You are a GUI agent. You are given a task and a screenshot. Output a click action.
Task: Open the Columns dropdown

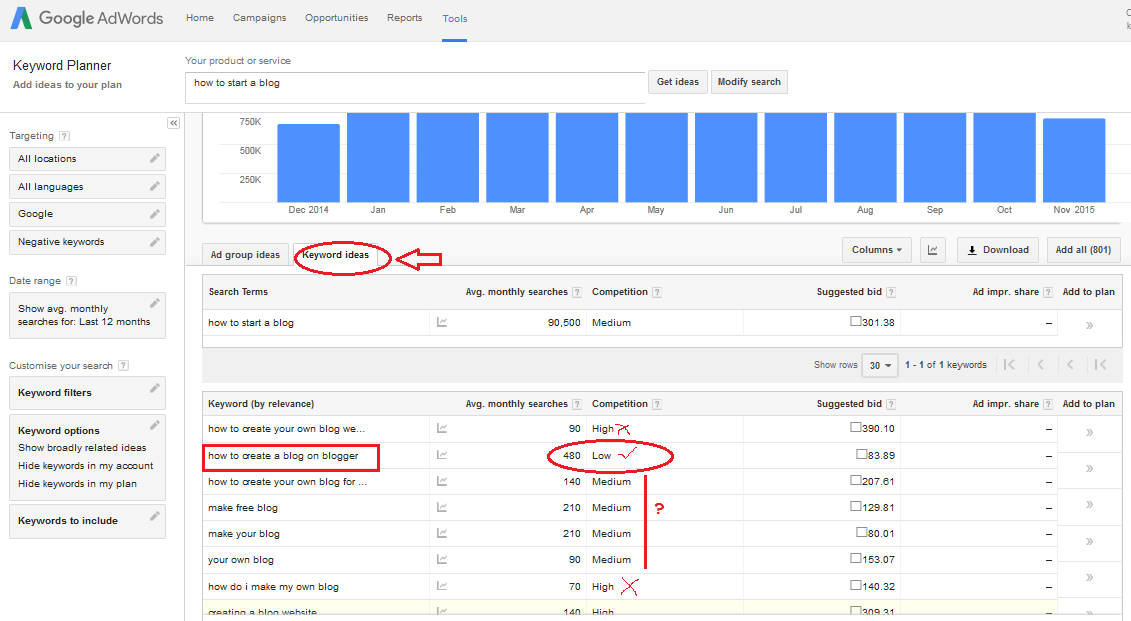(876, 250)
